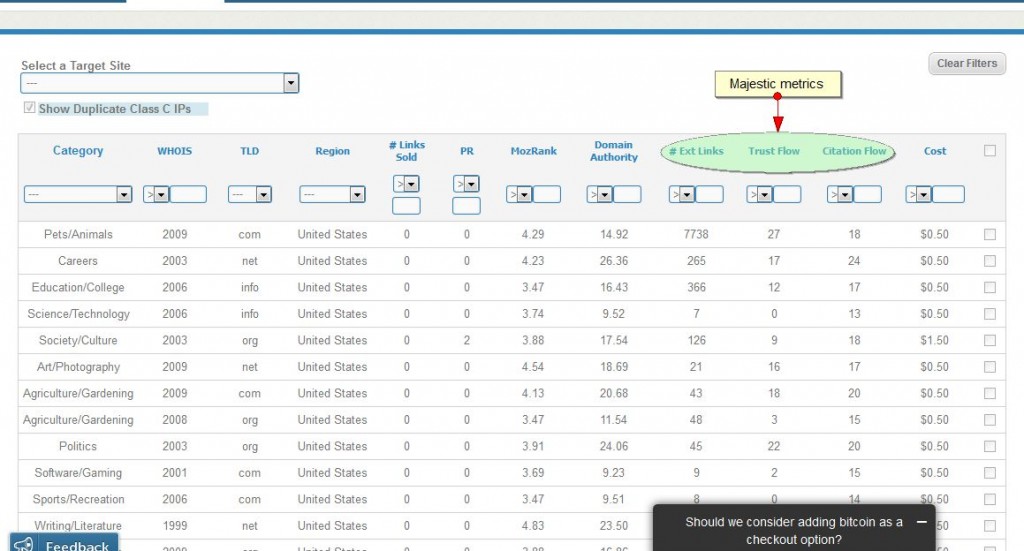Screen dimensions: 1024x551
Task: Click the Society/Culture category cell
Action: click(78, 341)
